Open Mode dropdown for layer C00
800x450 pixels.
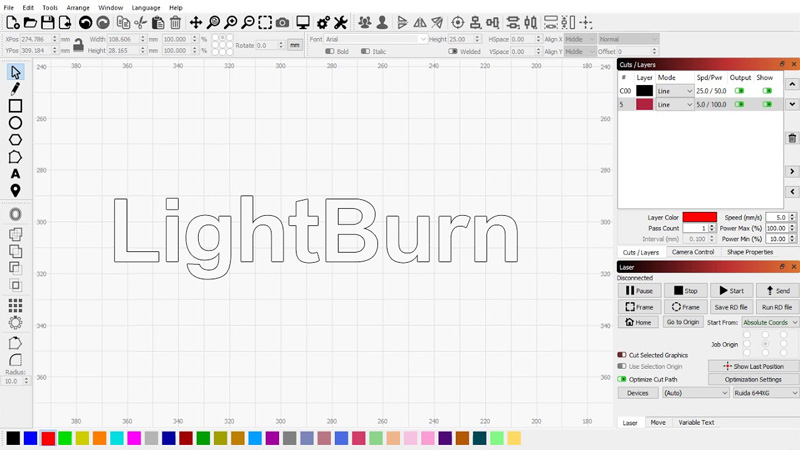[675, 91]
